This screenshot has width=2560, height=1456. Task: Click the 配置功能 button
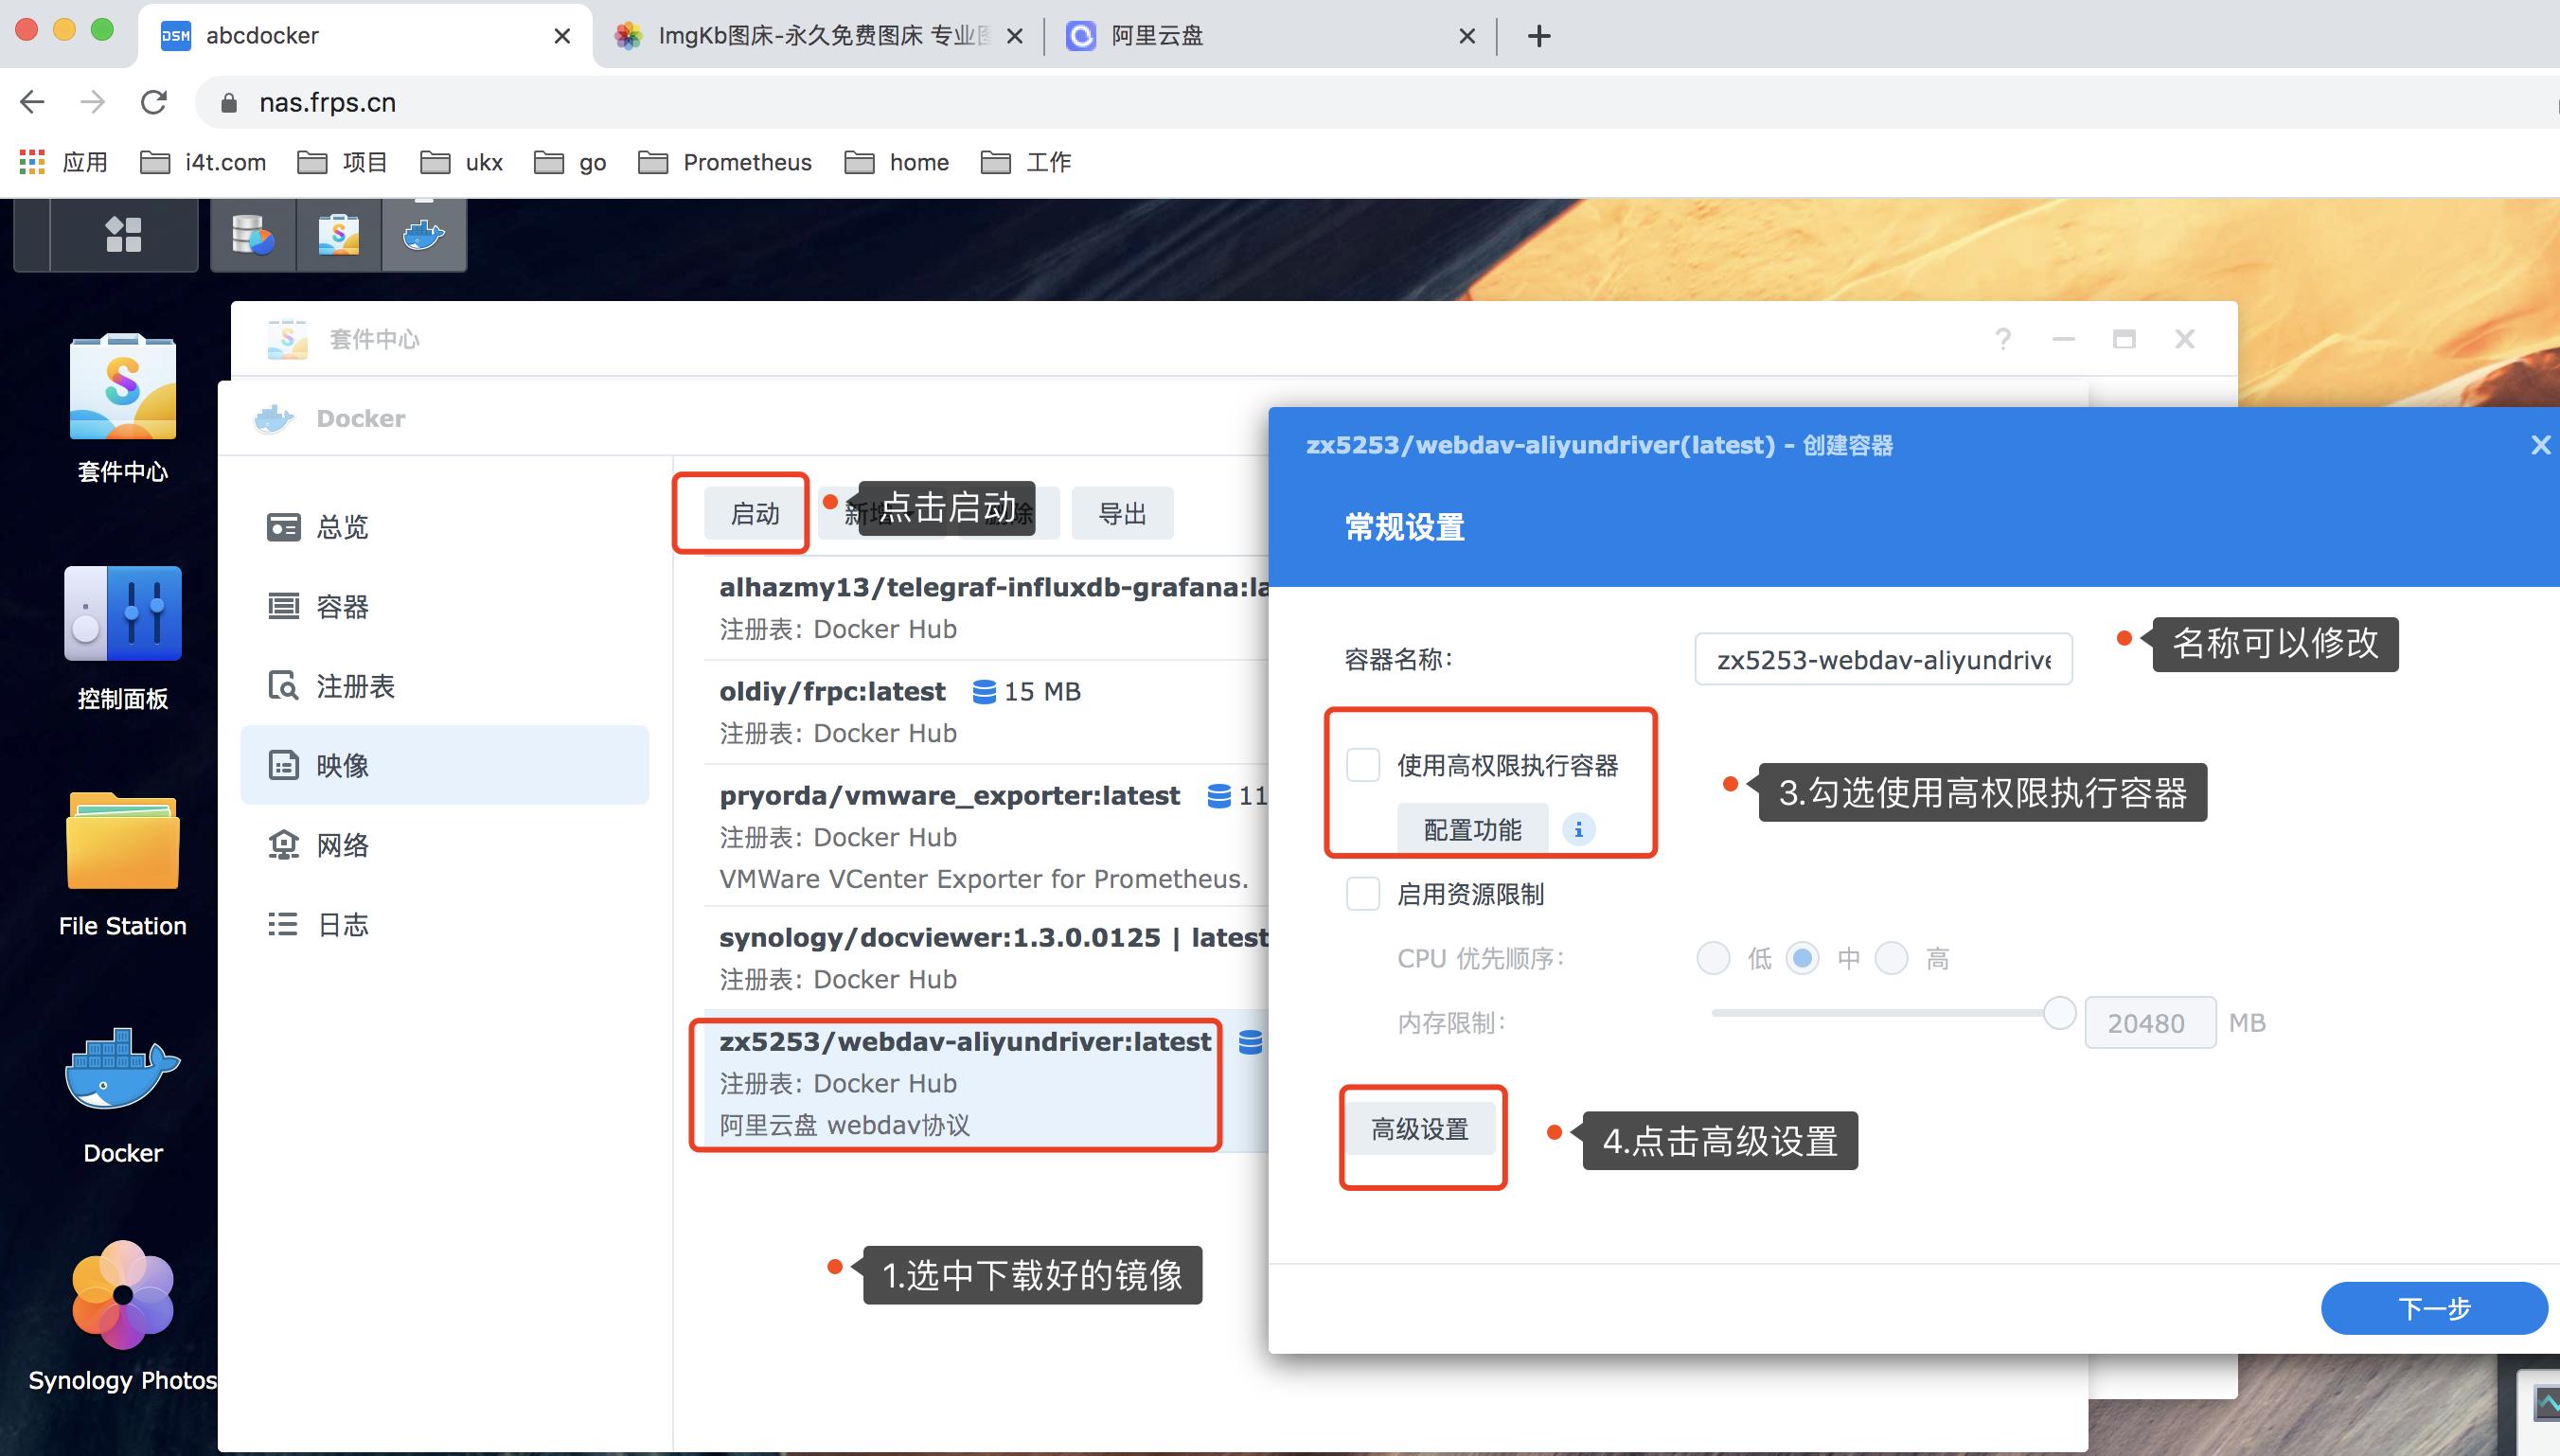[x=1472, y=829]
